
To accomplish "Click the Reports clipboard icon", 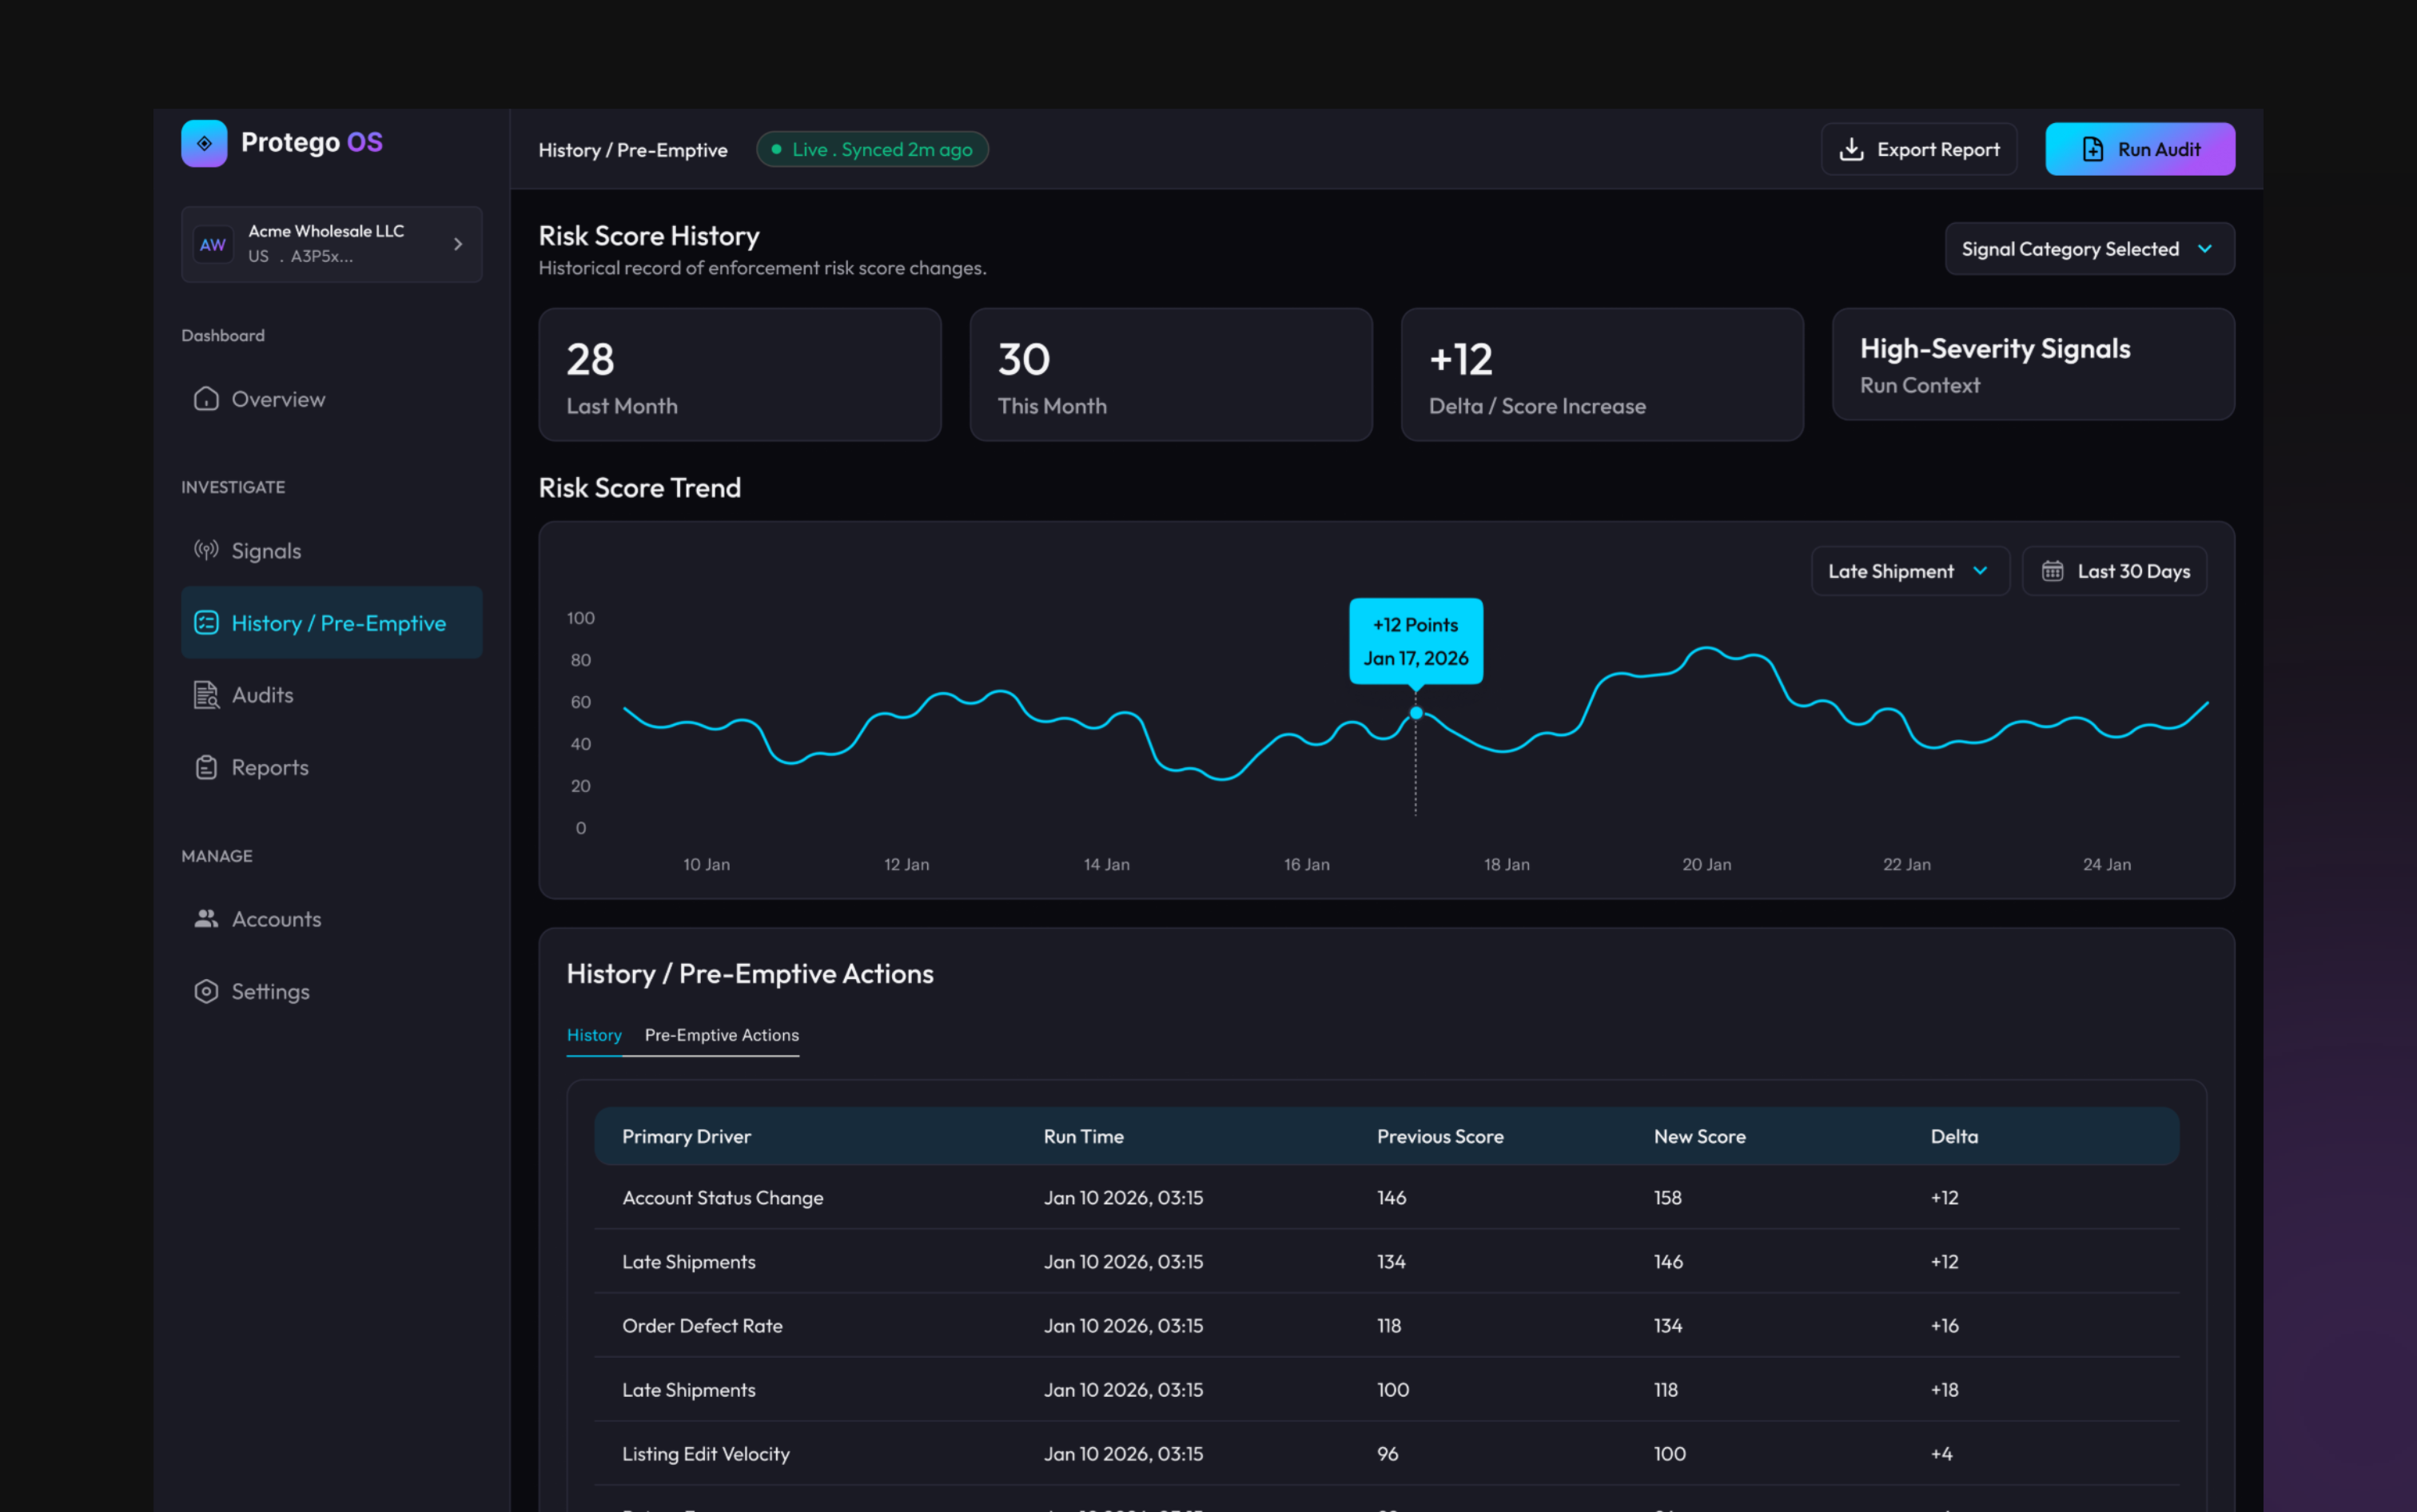I will pos(206,767).
